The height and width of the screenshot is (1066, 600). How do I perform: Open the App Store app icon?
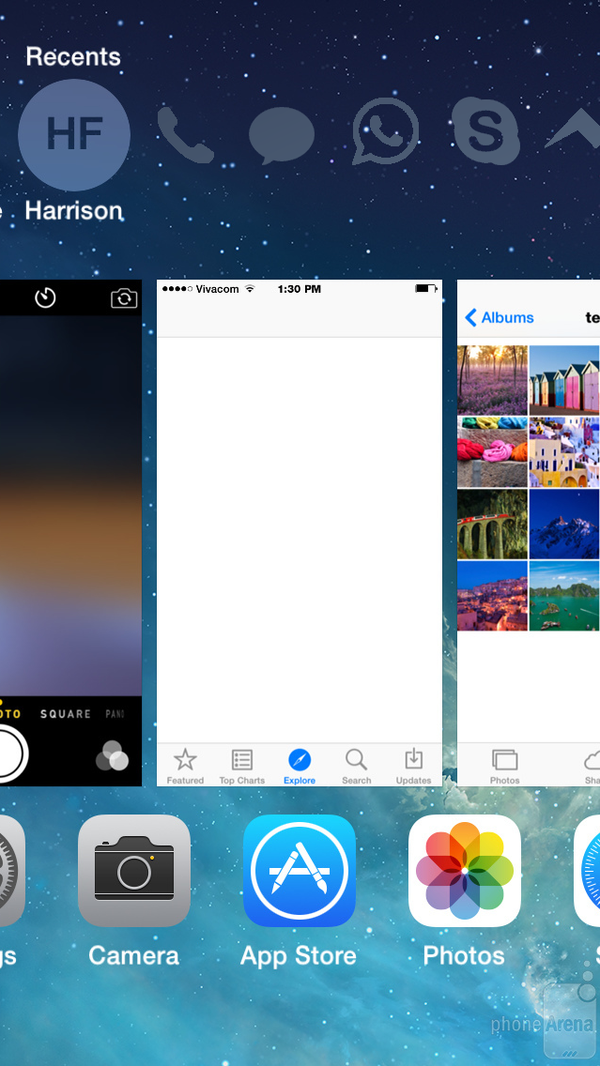[299, 870]
